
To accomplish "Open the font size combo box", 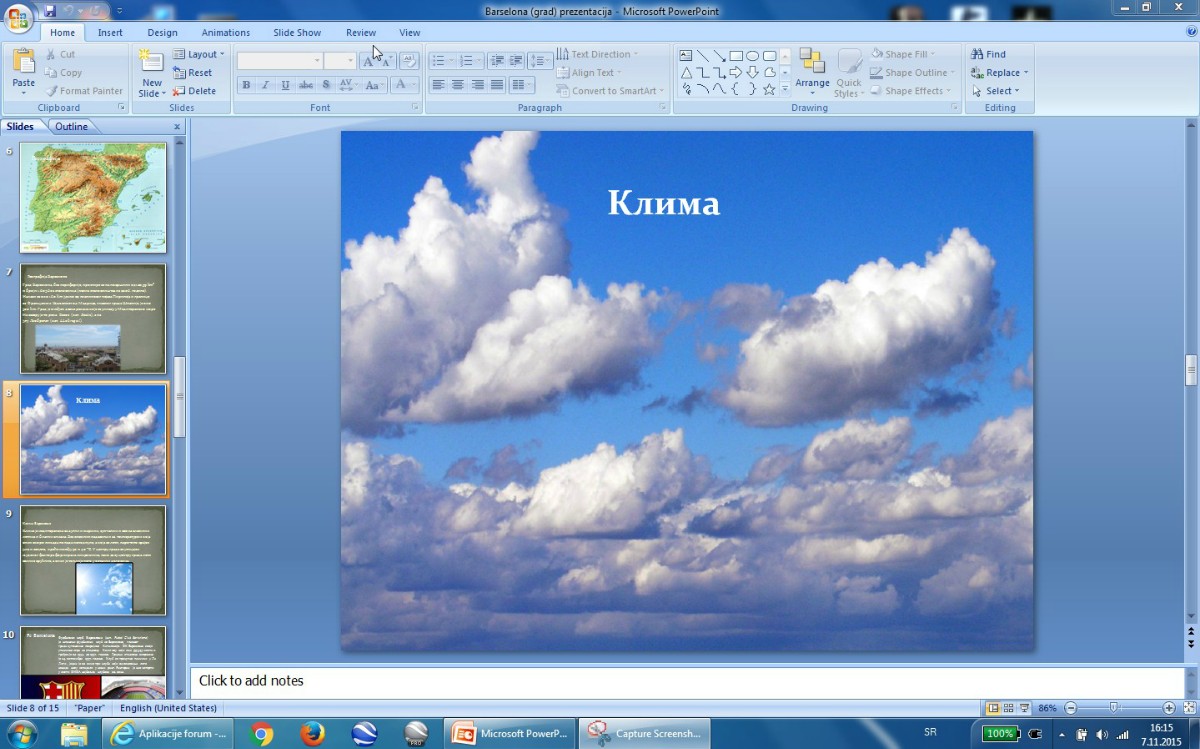I will pos(340,61).
